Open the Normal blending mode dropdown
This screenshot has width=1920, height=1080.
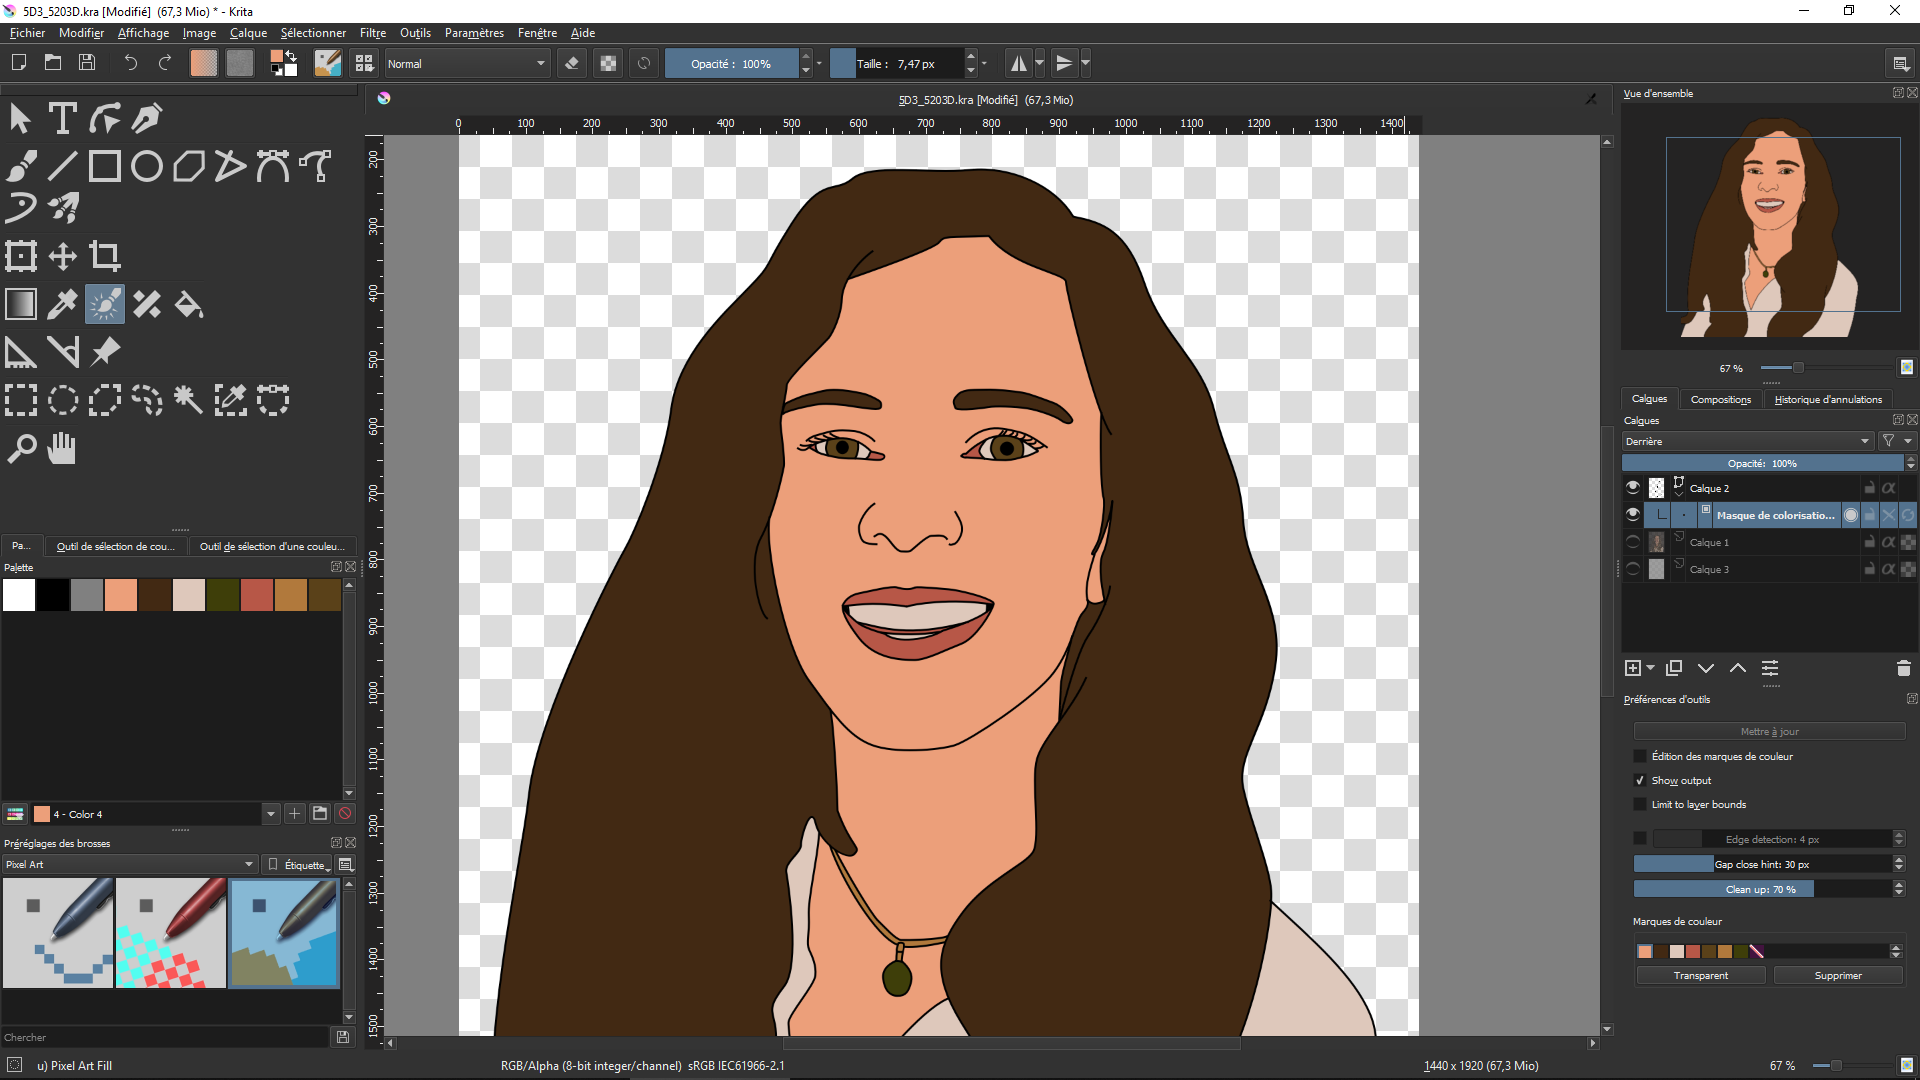pos(467,63)
